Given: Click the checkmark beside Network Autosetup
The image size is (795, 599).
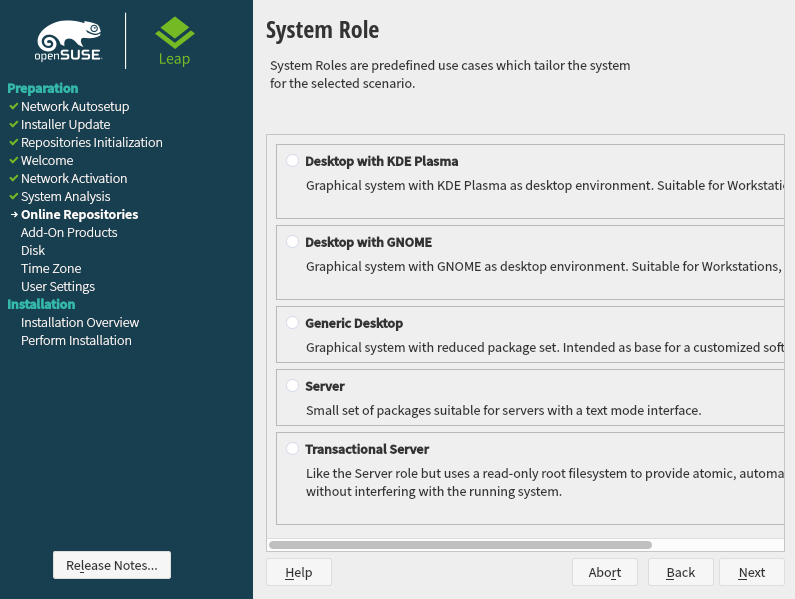Looking at the screenshot, I should click(13, 106).
